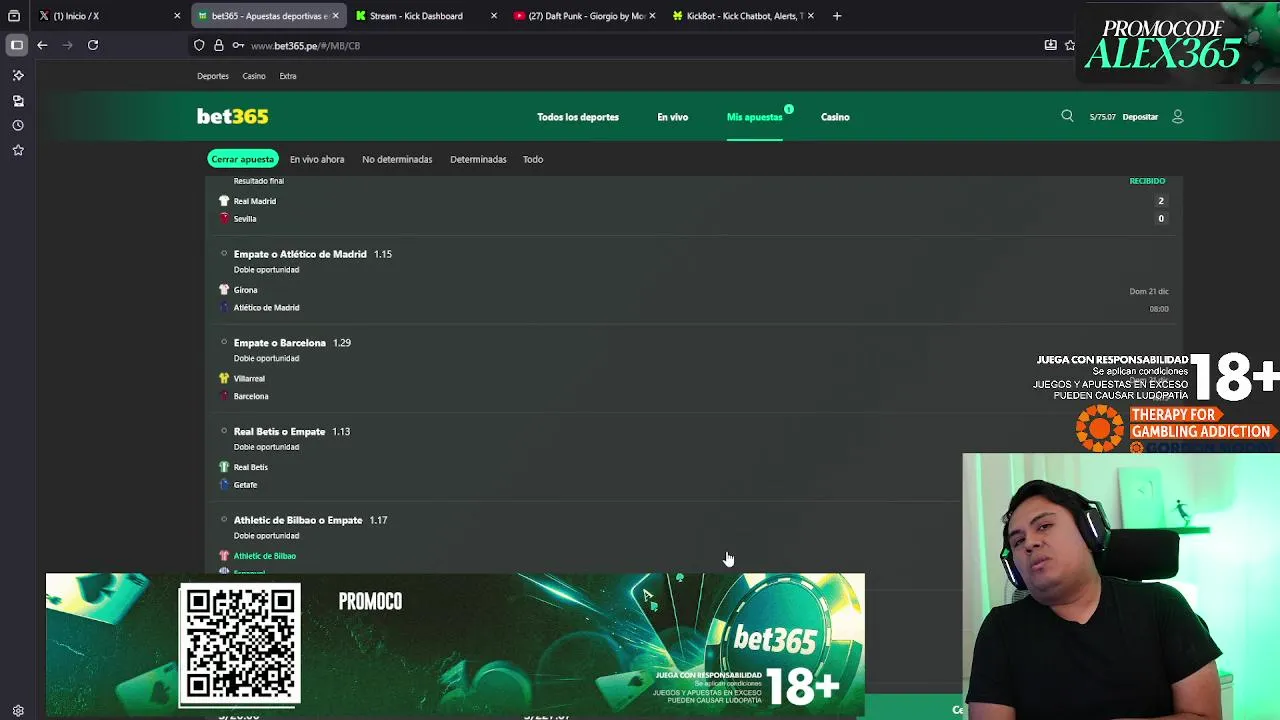The height and width of the screenshot is (720, 1280).
Task: Click status circle beside Real Betis o Empate
Action: 224,431
